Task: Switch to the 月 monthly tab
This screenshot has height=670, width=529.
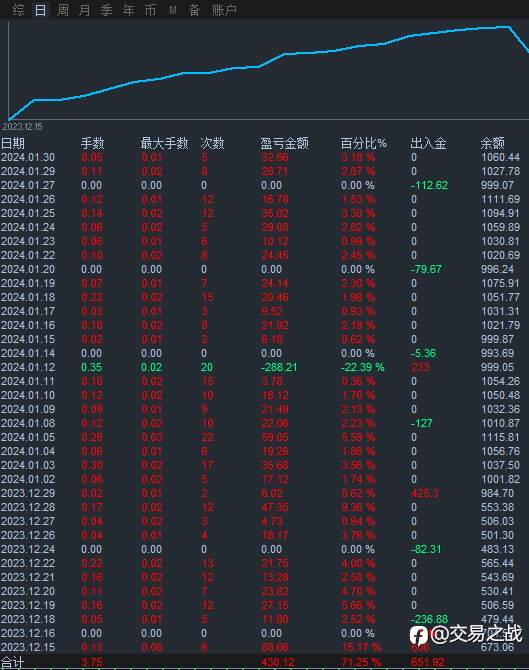Action: click(x=85, y=9)
